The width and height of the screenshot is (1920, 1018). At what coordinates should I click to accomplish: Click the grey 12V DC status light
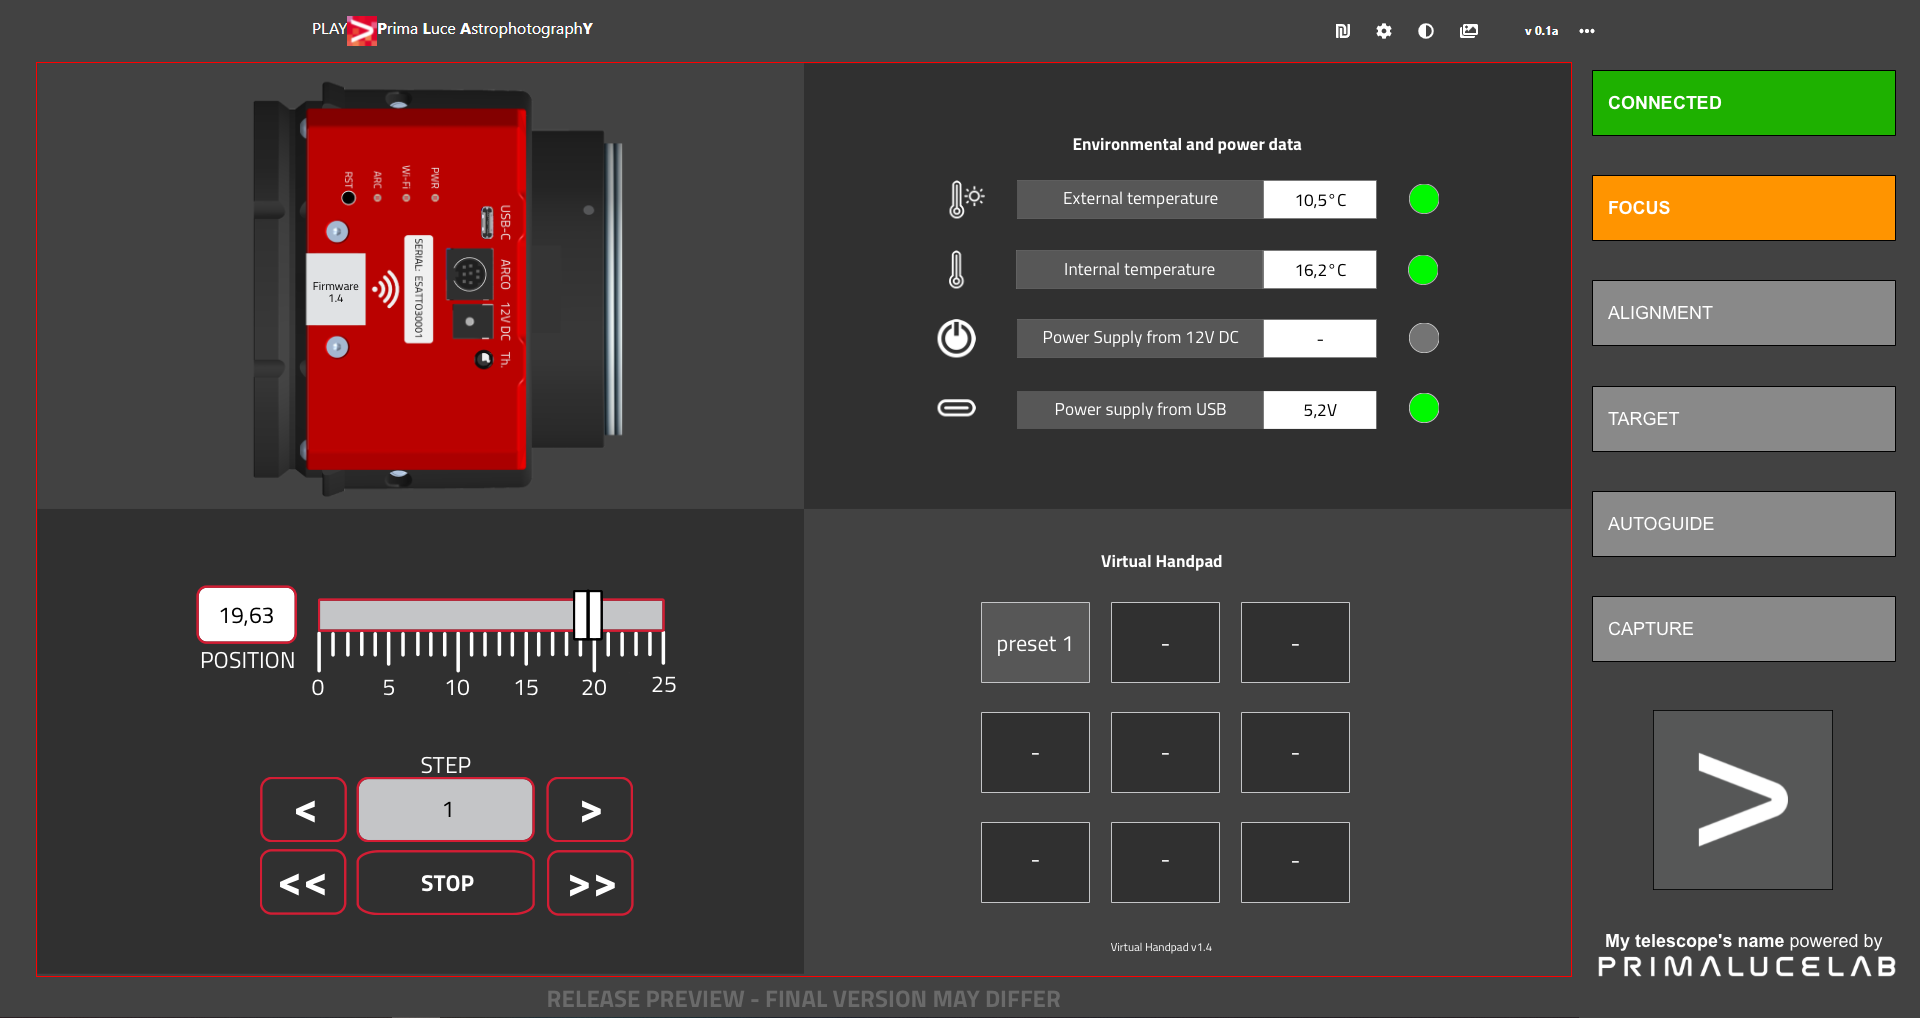pyautogui.click(x=1424, y=338)
